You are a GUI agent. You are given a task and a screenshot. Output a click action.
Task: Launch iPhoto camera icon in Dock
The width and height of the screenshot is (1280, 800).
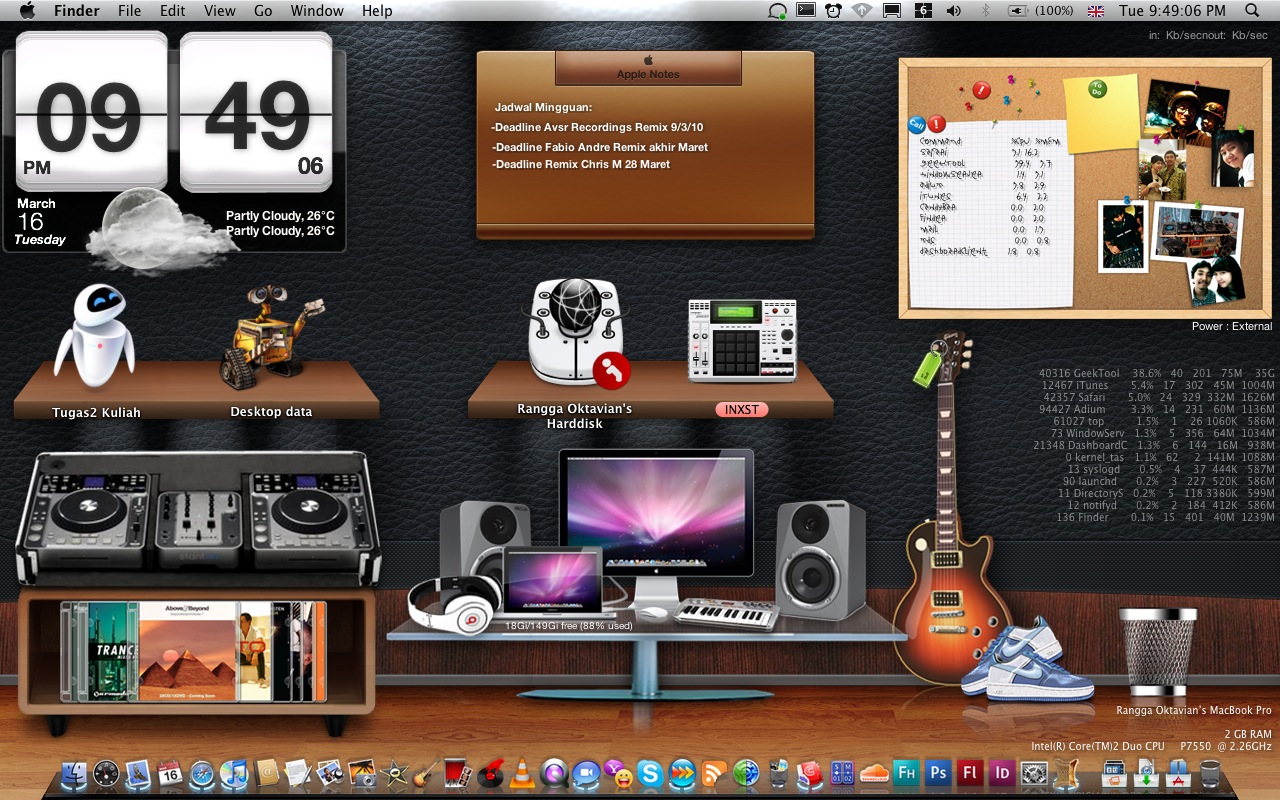tap(362, 773)
